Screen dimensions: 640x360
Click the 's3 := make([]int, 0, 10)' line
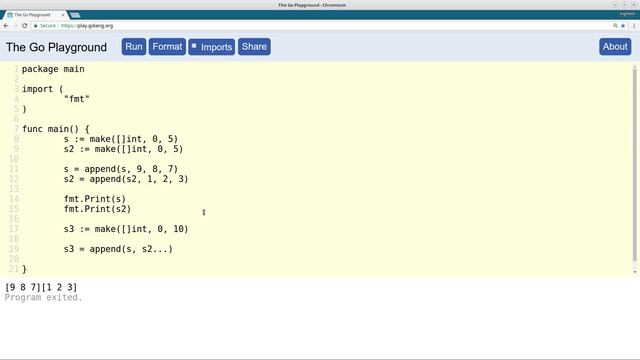pos(126,229)
